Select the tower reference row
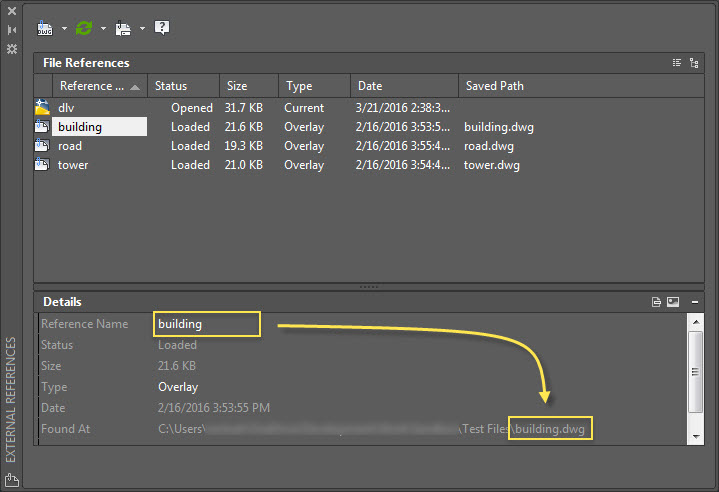The image size is (719, 492). click(x=369, y=165)
